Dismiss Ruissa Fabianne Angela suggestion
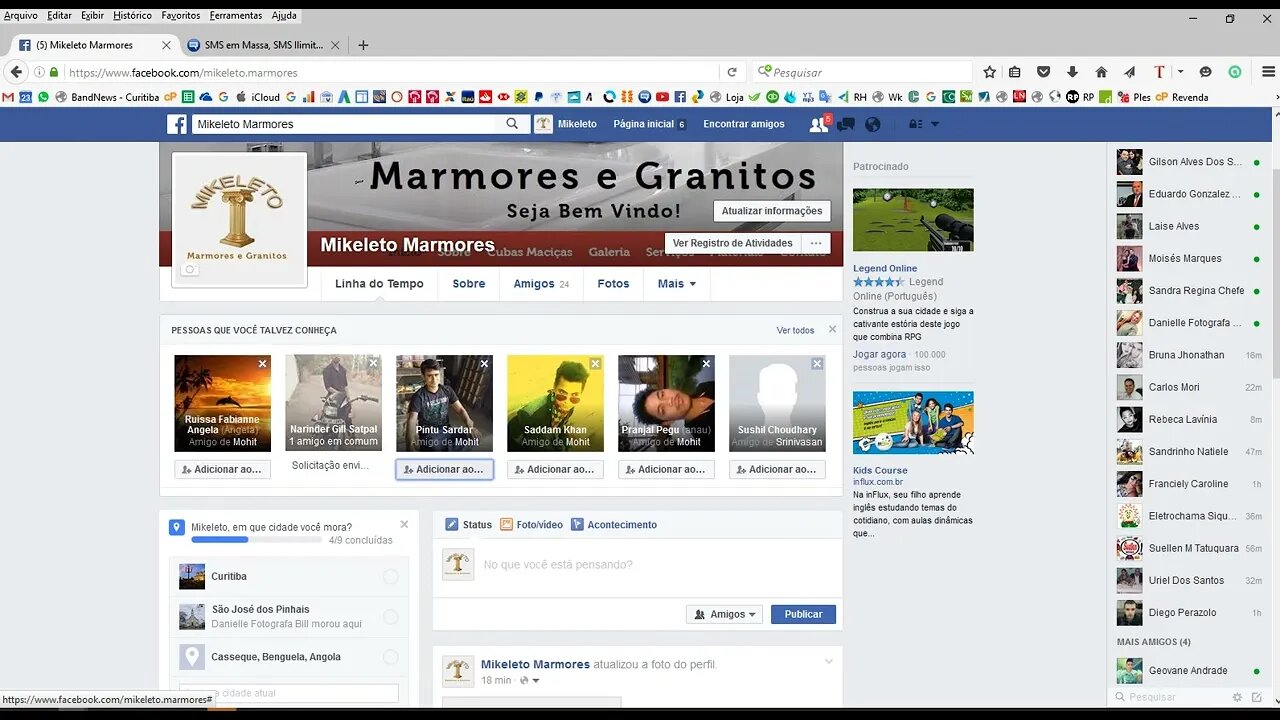The image size is (1280, 720). (263, 364)
